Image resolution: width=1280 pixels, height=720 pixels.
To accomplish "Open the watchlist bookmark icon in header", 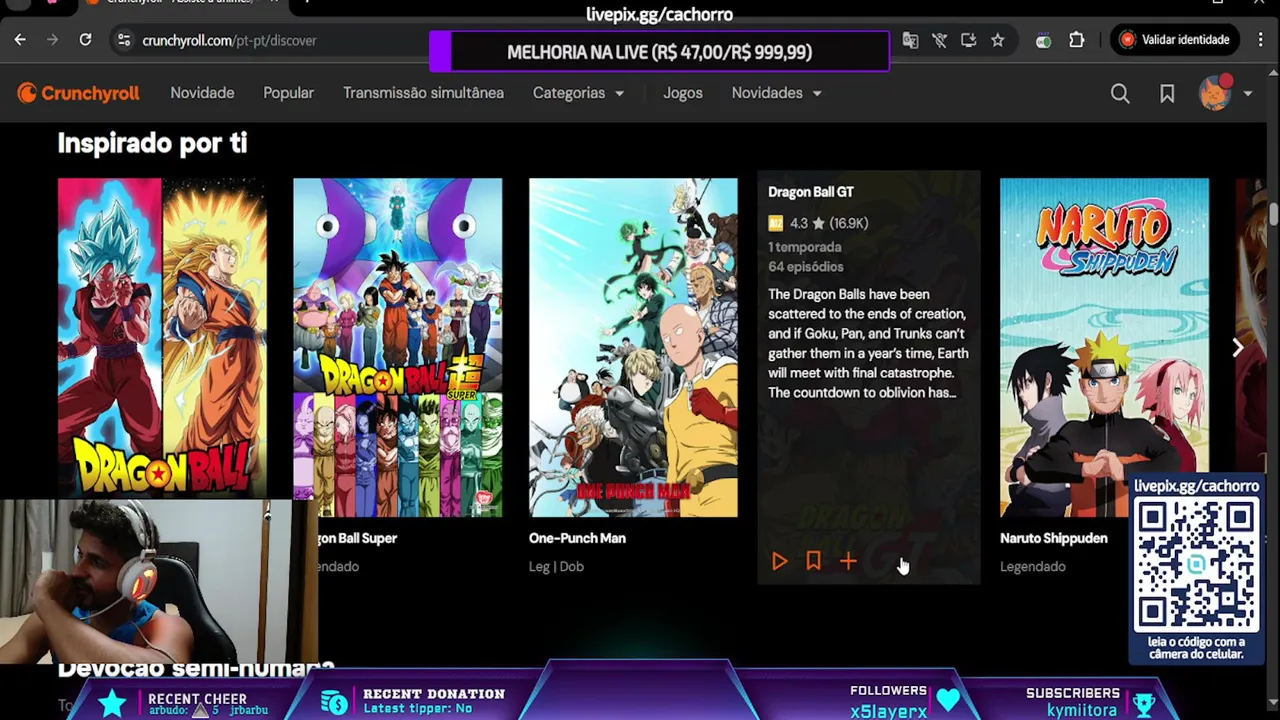I will [x=1167, y=93].
